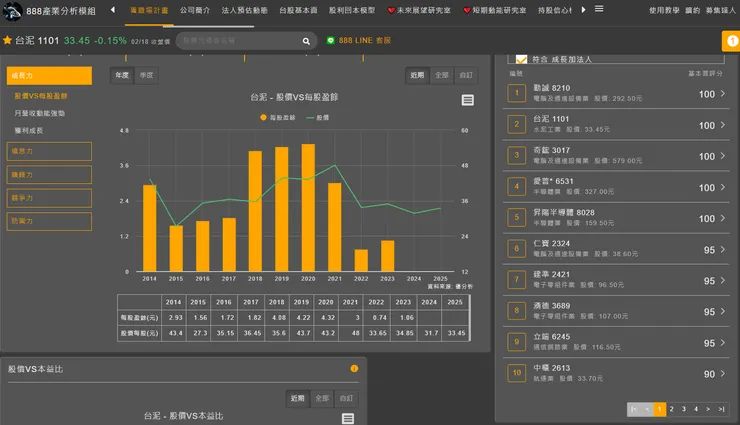Click the 2020 earnings bar in chart

pyautogui.click(x=308, y=208)
